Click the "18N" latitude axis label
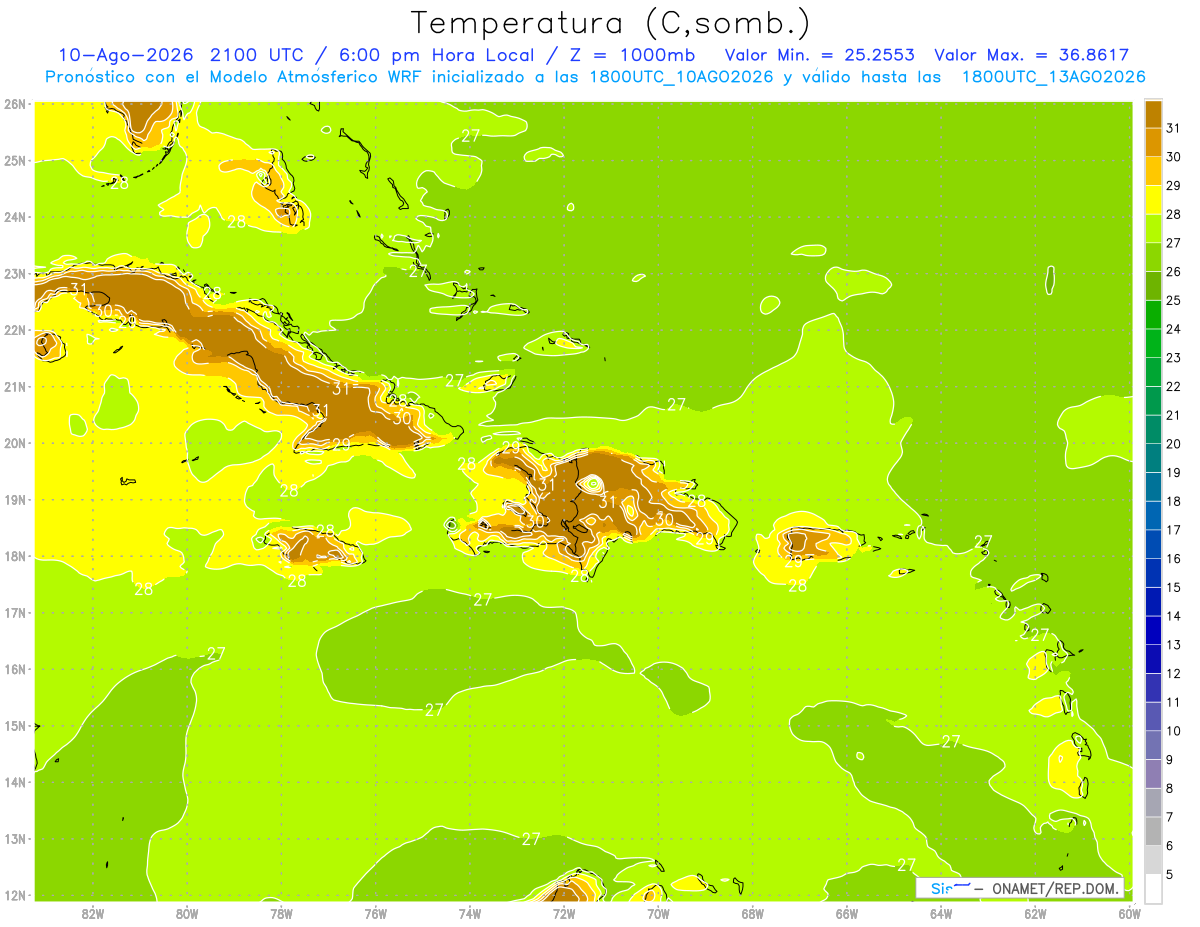1200x927 pixels. pos(15,556)
